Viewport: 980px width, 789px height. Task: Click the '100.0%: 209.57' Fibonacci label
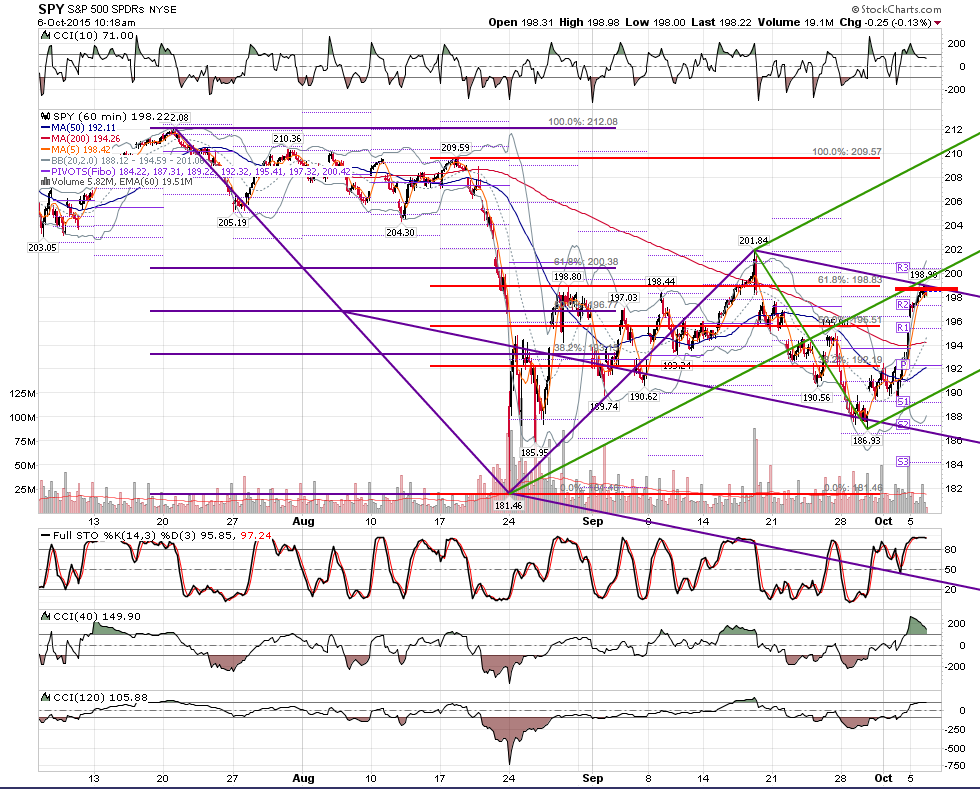point(847,151)
